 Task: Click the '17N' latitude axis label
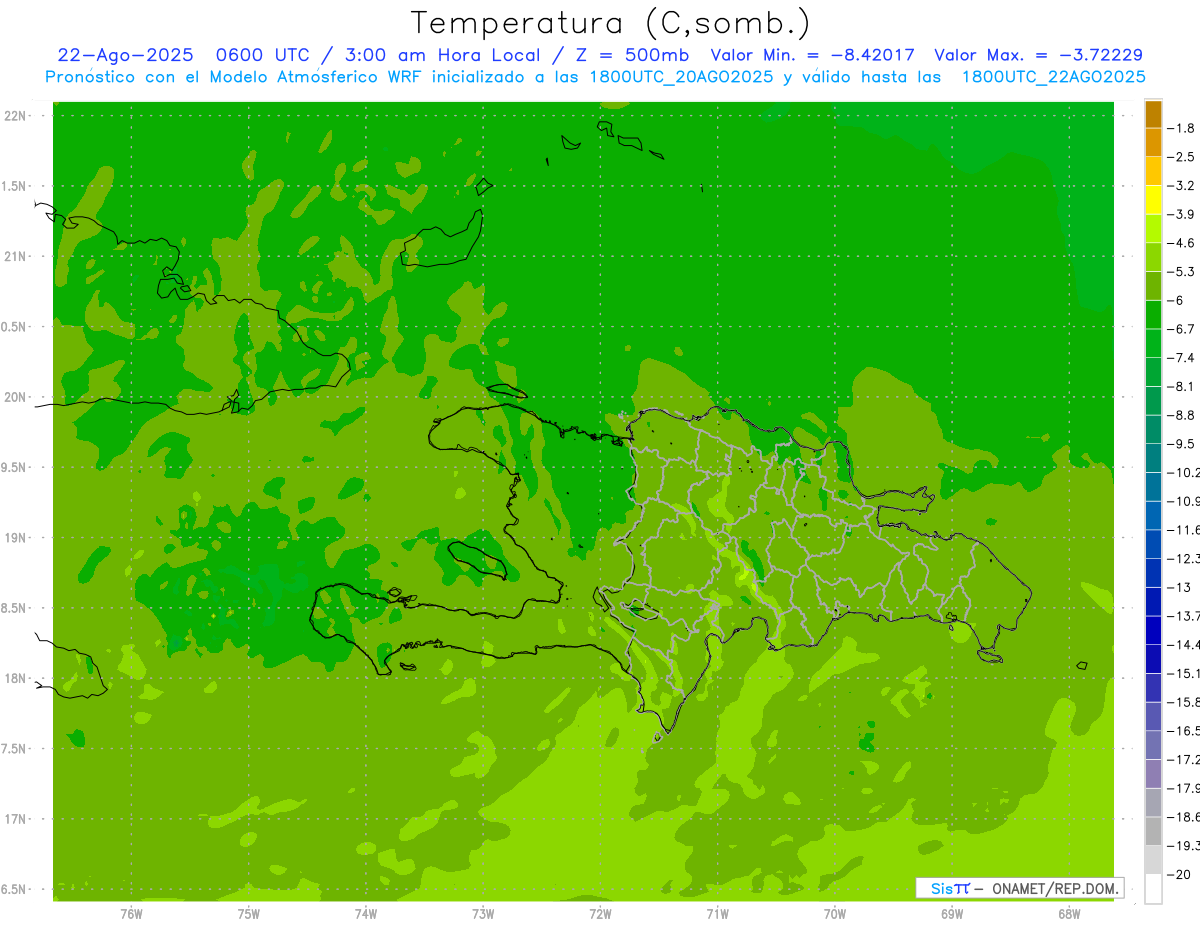coord(15,819)
